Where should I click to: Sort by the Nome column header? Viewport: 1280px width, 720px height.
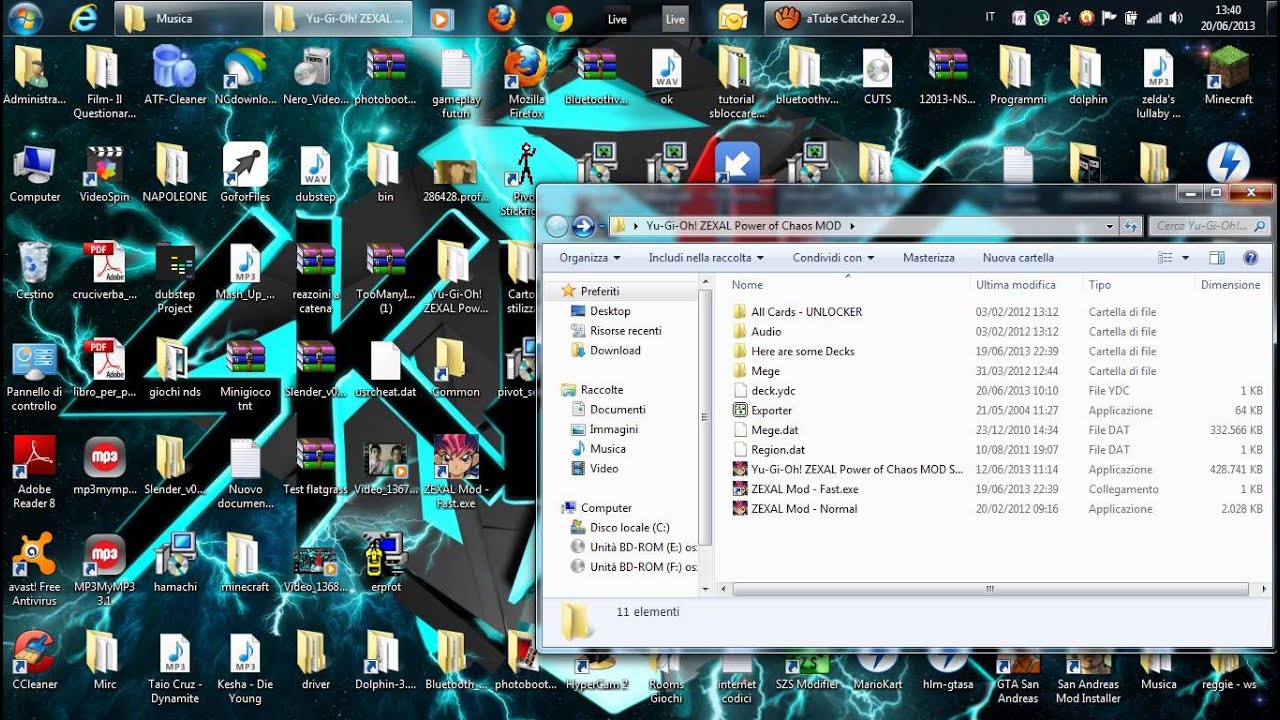click(847, 285)
